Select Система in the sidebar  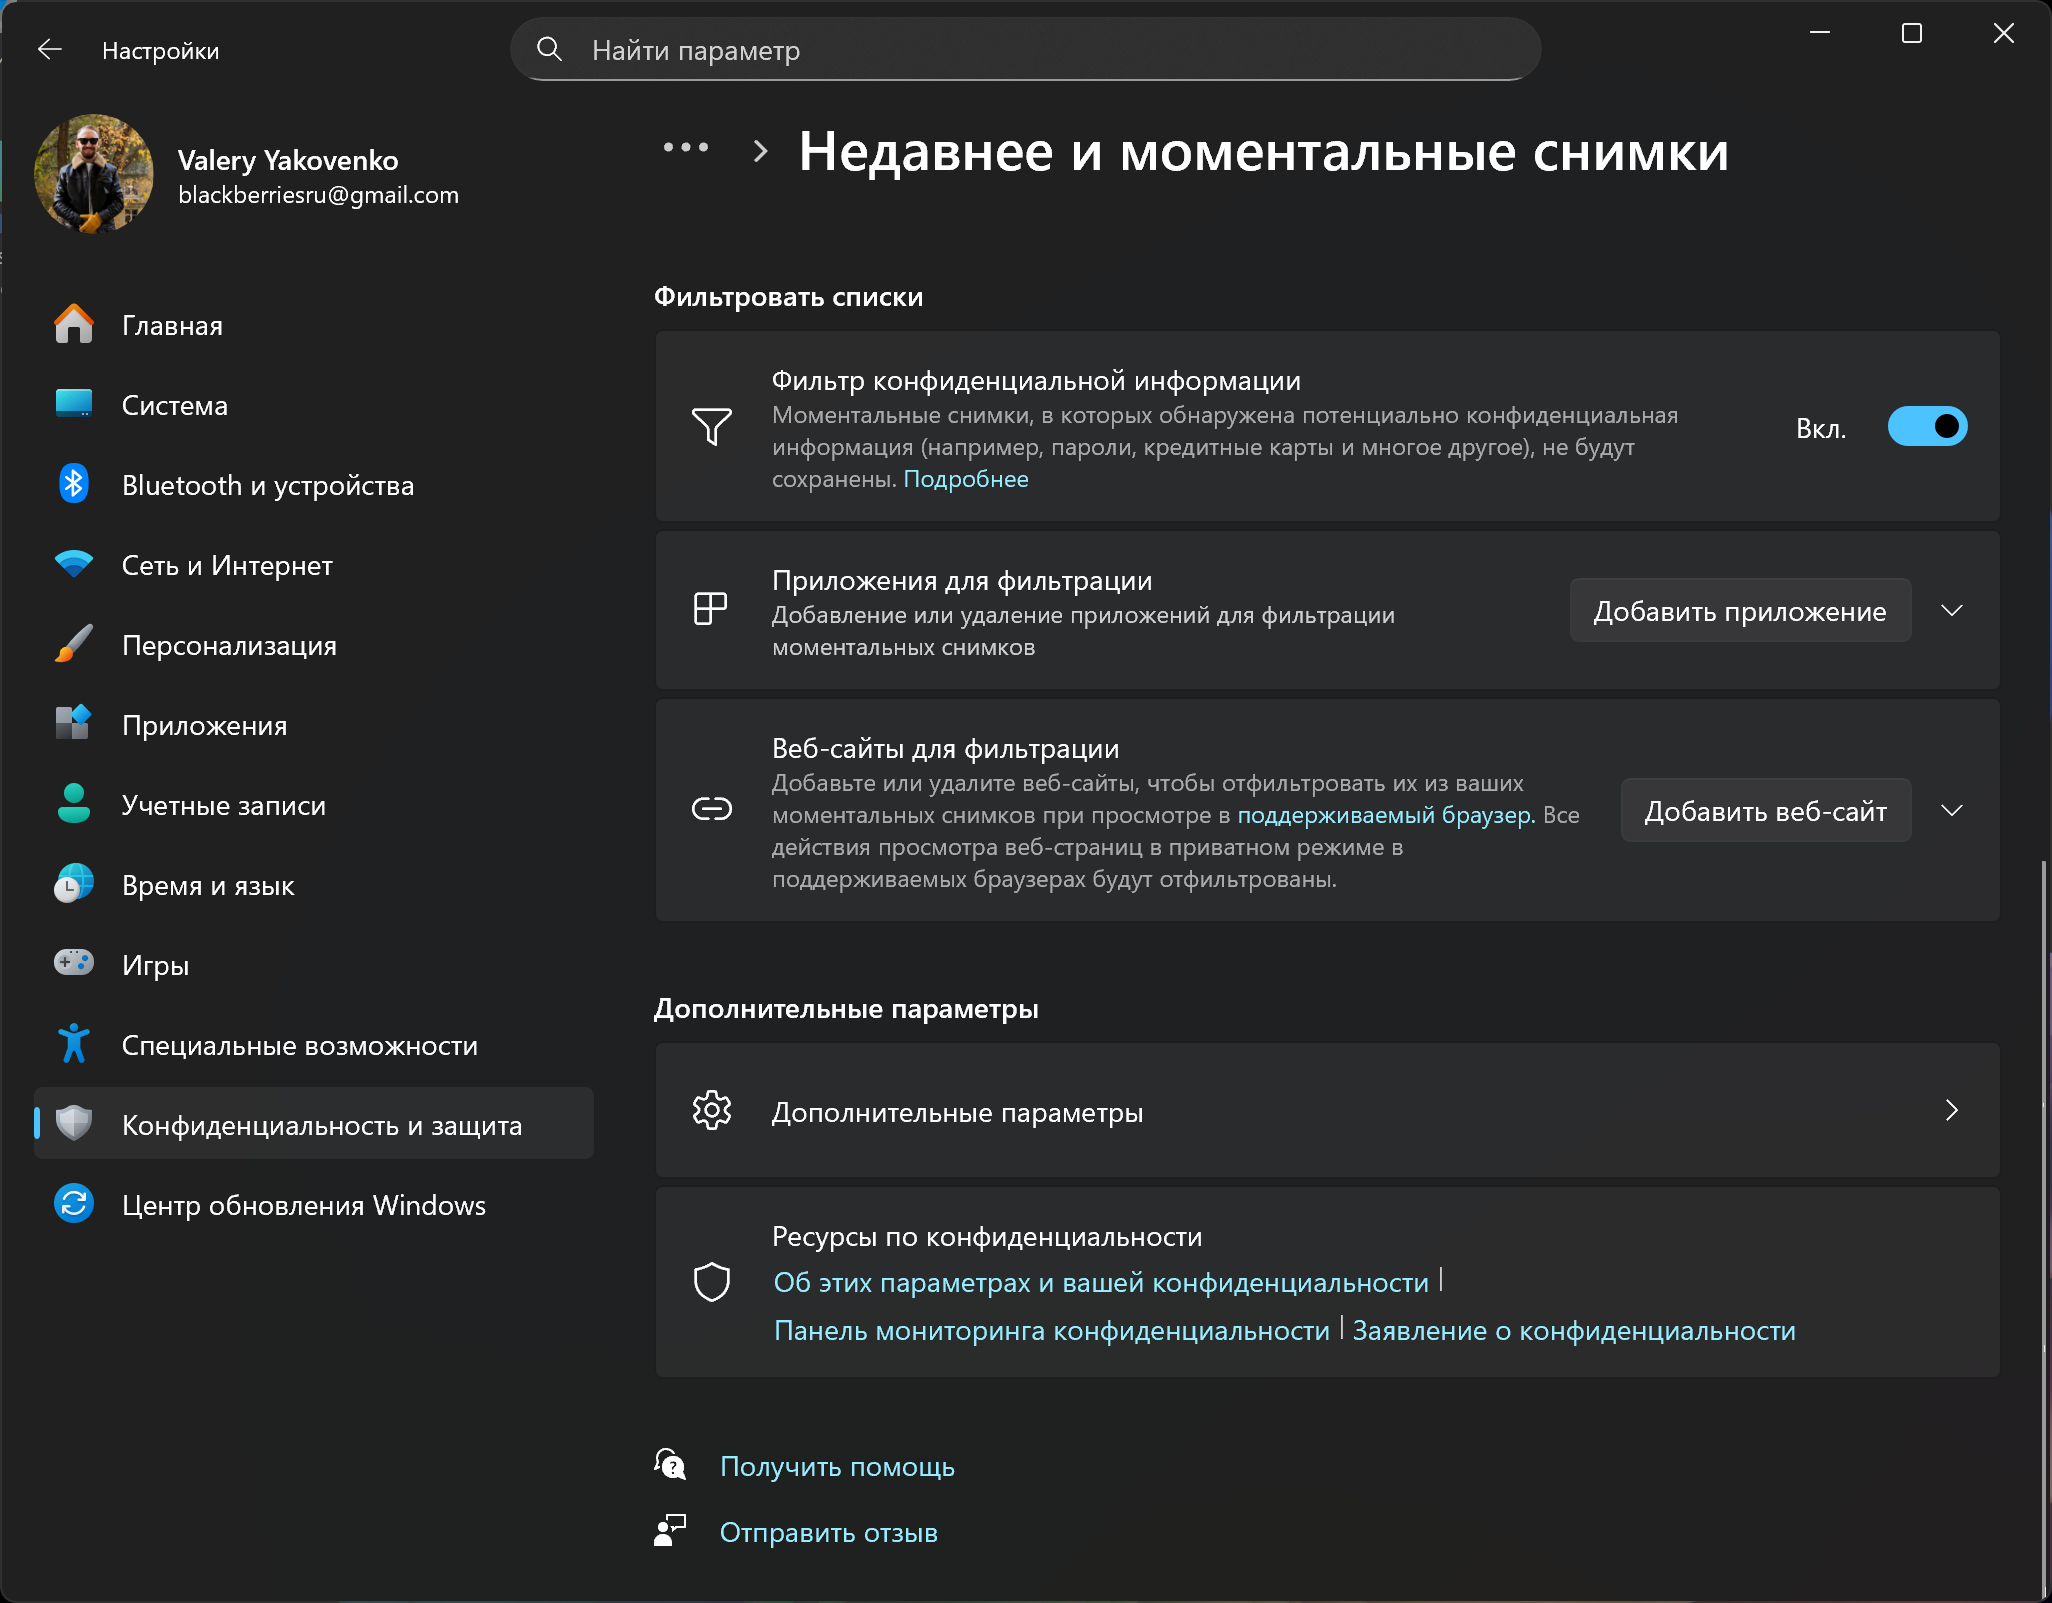coord(175,406)
